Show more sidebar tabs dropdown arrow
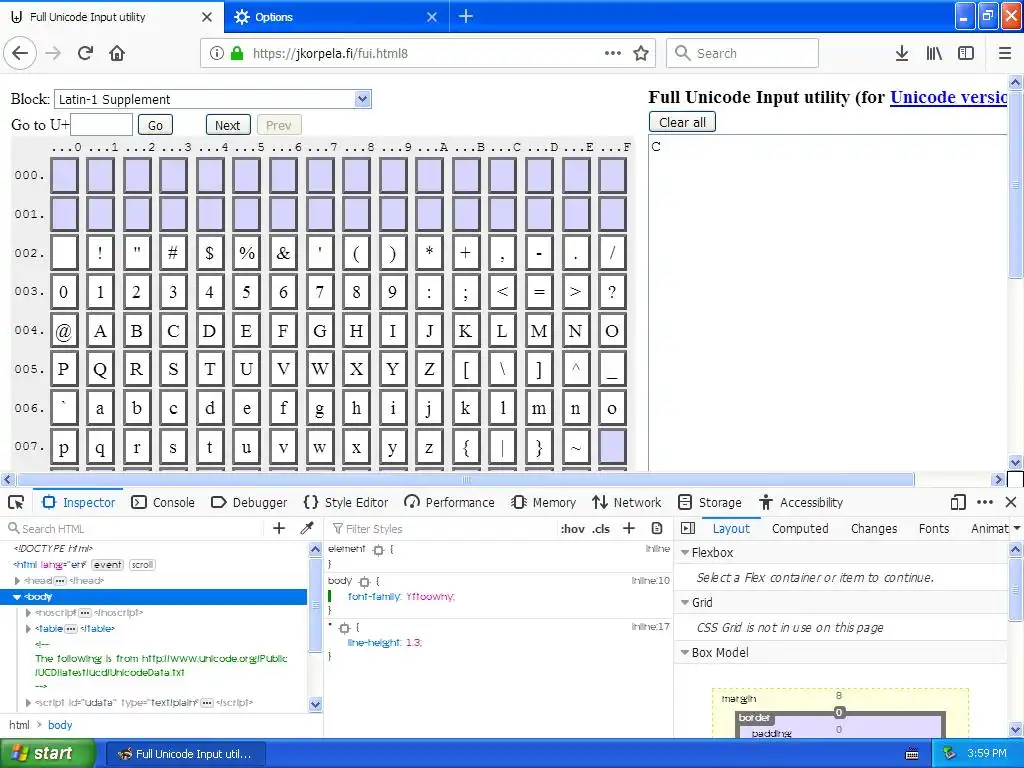Image resolution: width=1024 pixels, height=768 pixels. pyautogui.click(x=1017, y=528)
